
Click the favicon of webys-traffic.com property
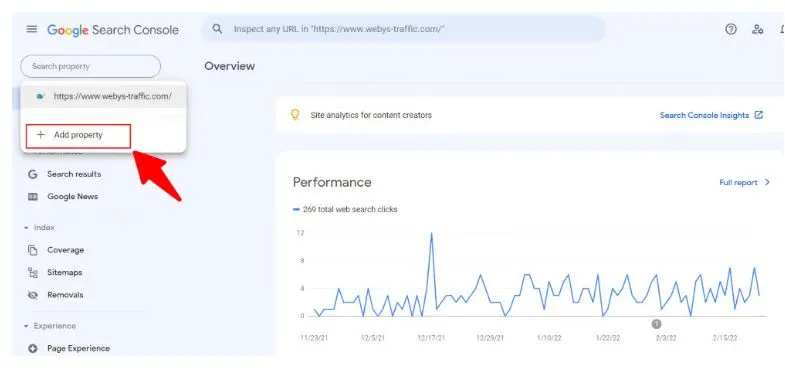[41, 97]
